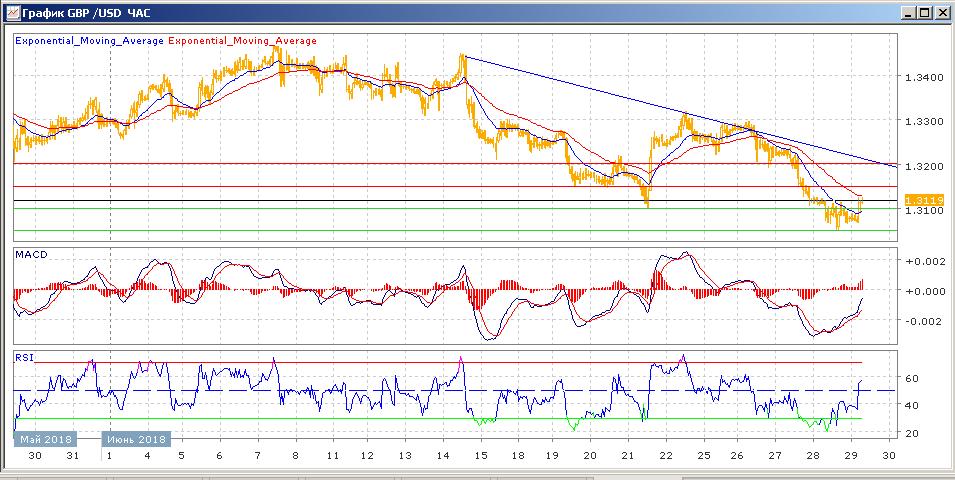Image resolution: width=955 pixels, height=480 pixels.
Task: Click the 'Май 2018' month marker
Action: tap(46, 439)
